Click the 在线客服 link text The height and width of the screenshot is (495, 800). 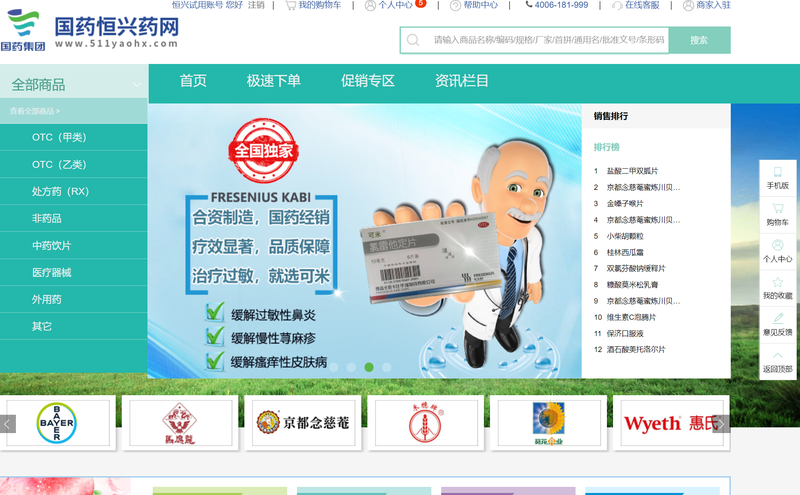click(x=642, y=5)
